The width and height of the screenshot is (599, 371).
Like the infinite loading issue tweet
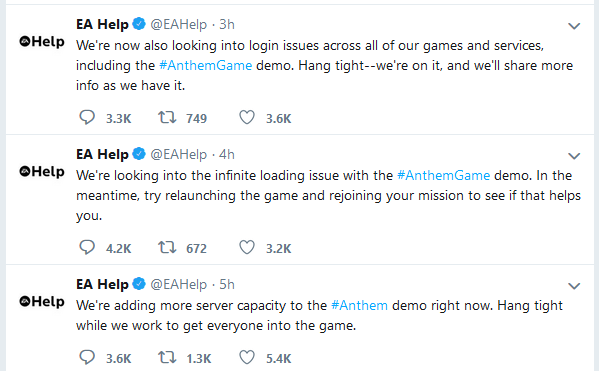coord(247,248)
